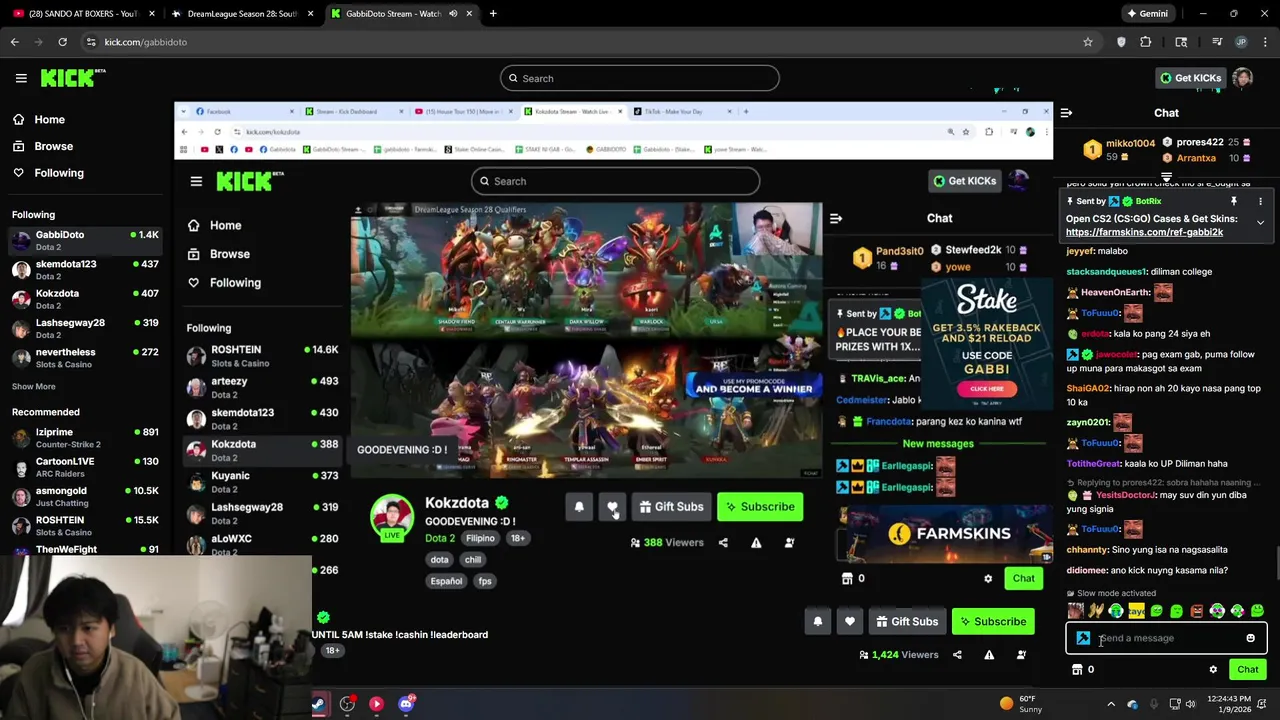This screenshot has height=720, width=1280.
Task: Click Stake promo code GABBI banner
Action: [x=986, y=342]
